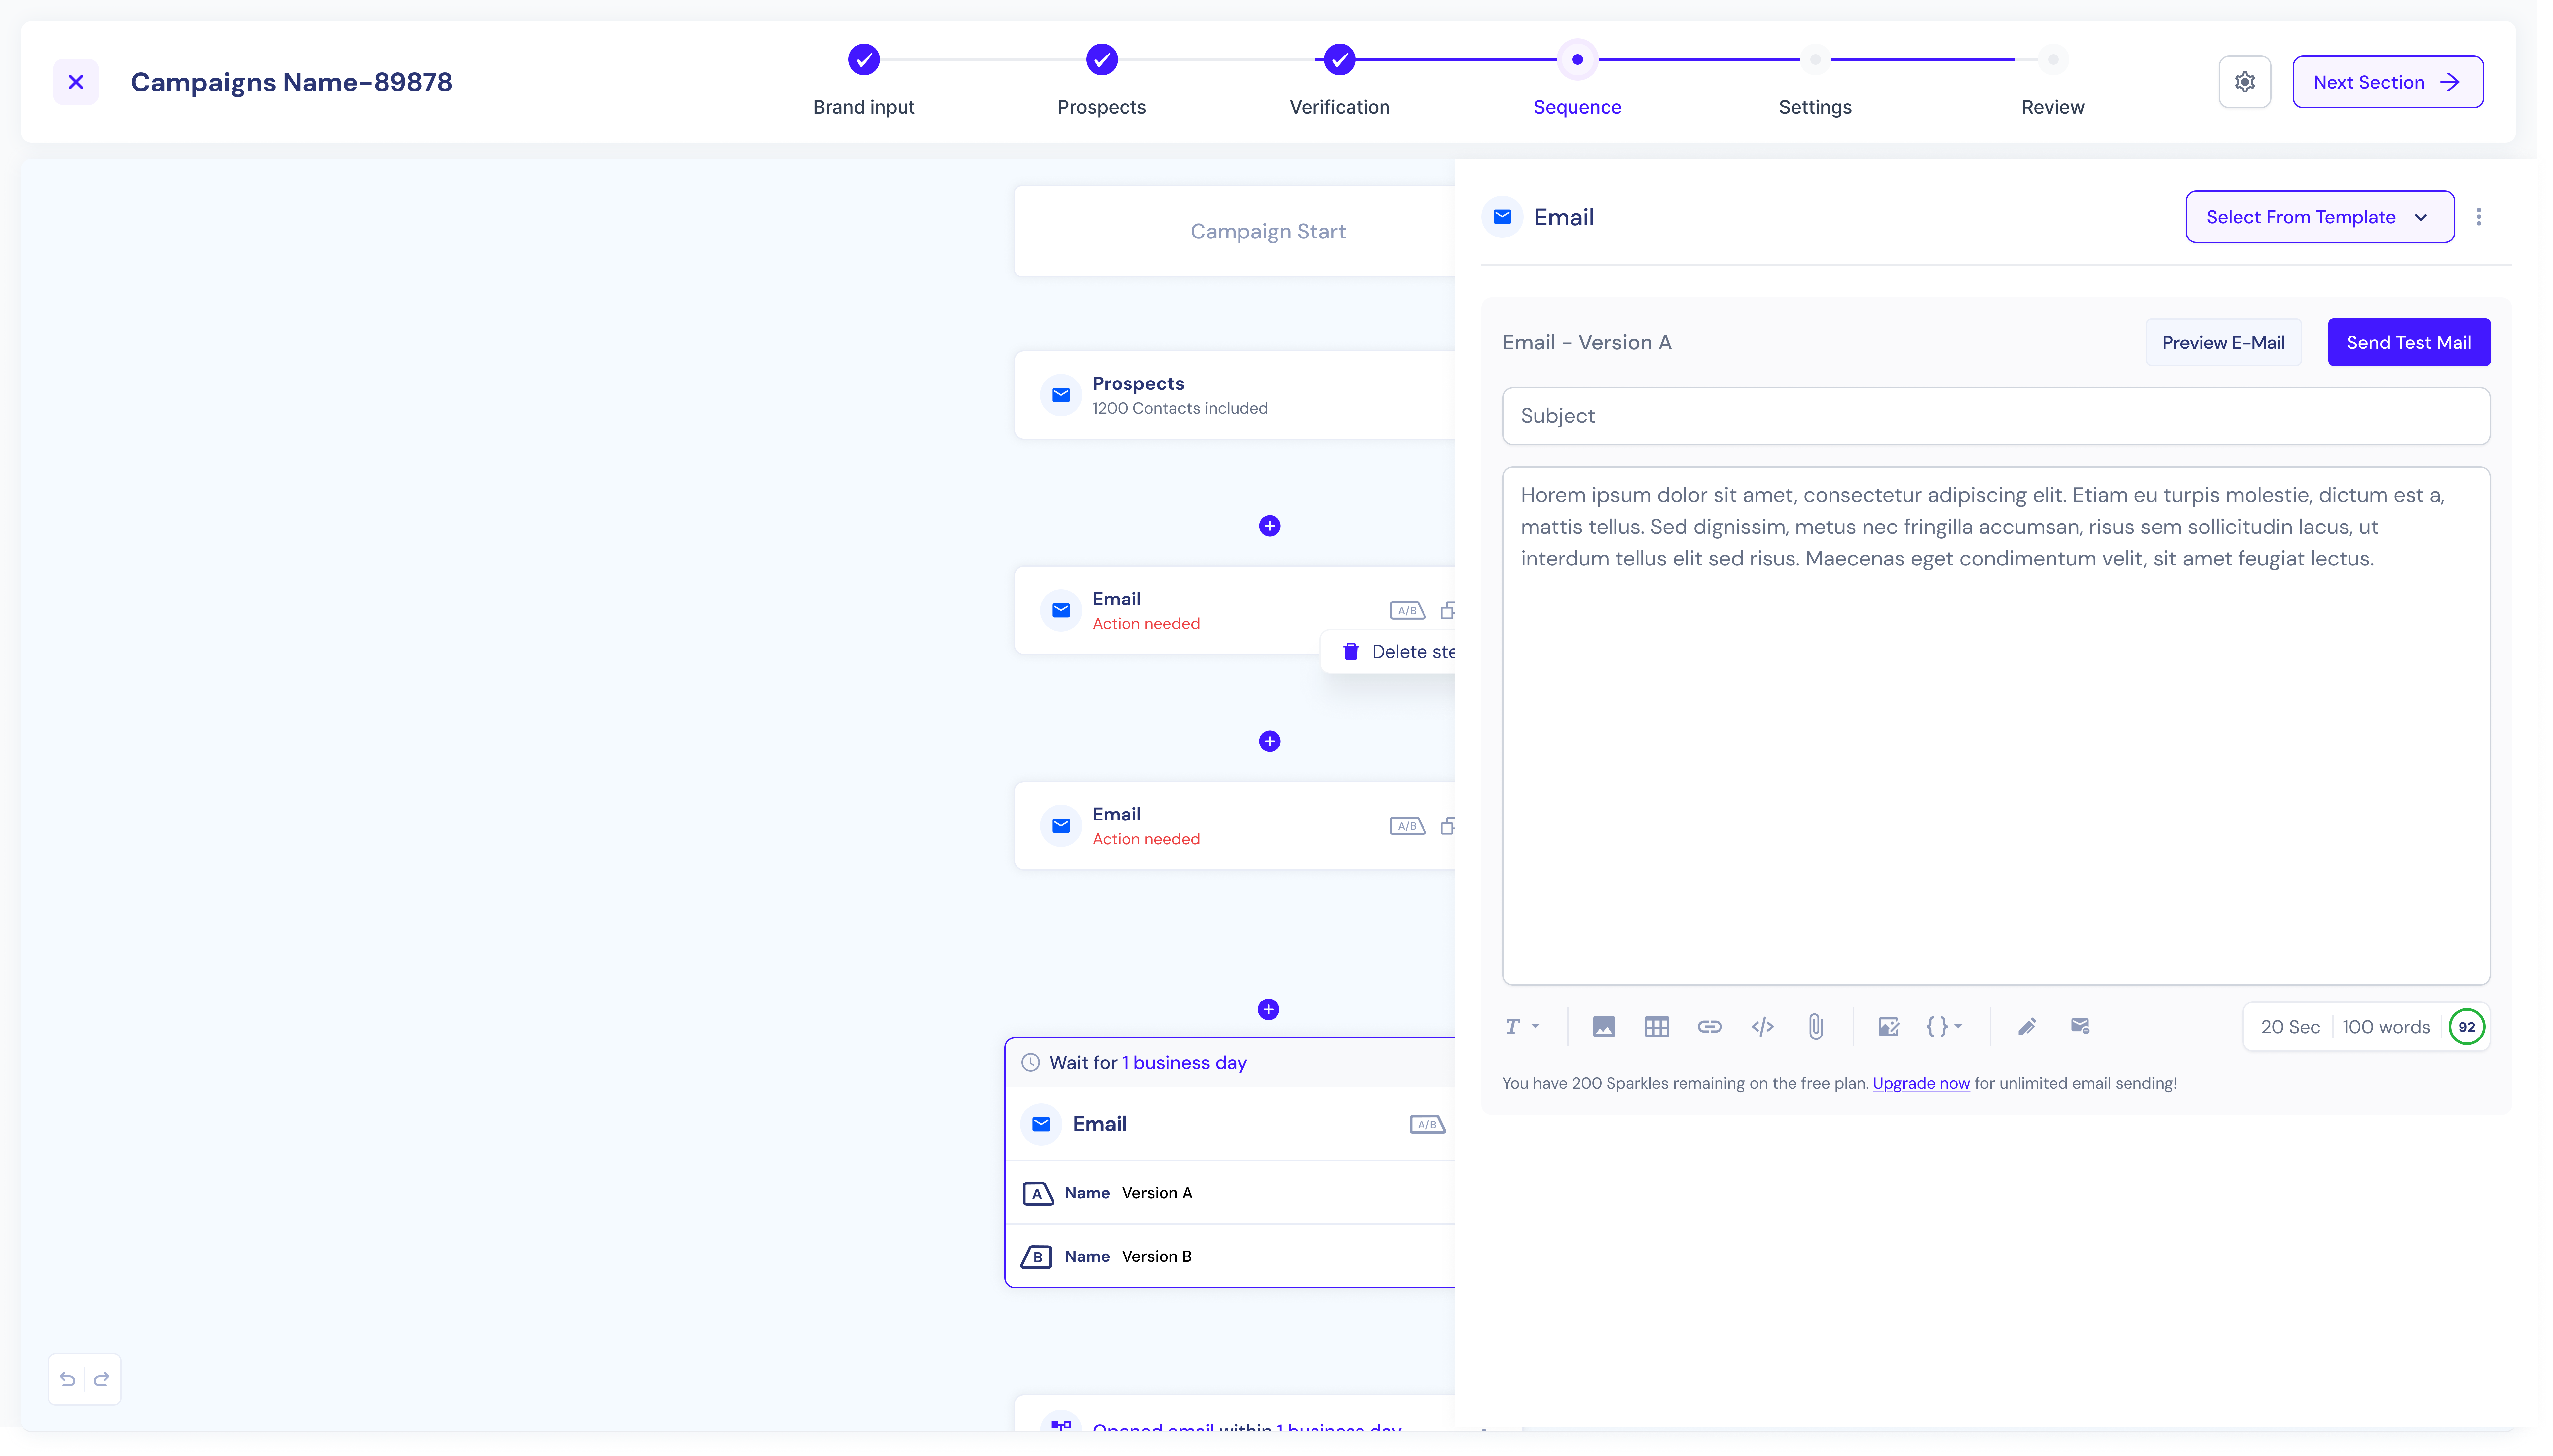2553x1456 pixels.
Task: Follow the Upgrade now link
Action: click(x=1920, y=1083)
